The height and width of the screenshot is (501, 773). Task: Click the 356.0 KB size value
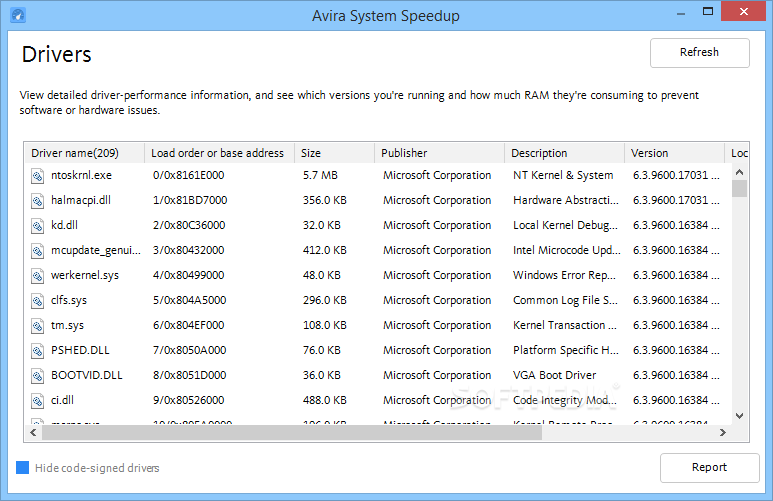[325, 200]
